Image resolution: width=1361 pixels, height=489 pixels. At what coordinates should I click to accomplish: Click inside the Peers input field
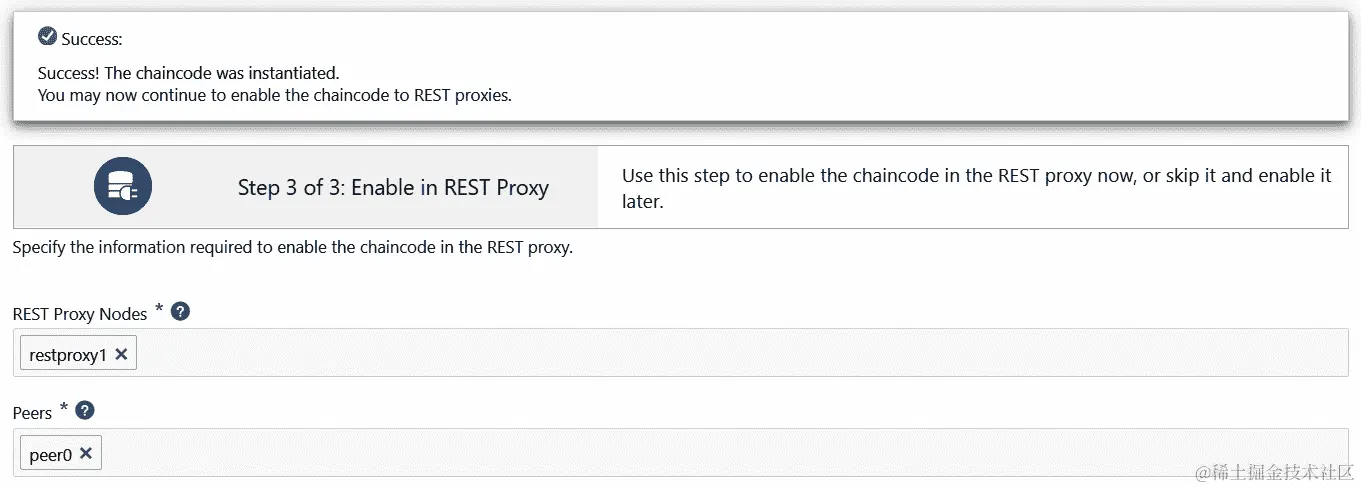pyautogui.click(x=700, y=454)
